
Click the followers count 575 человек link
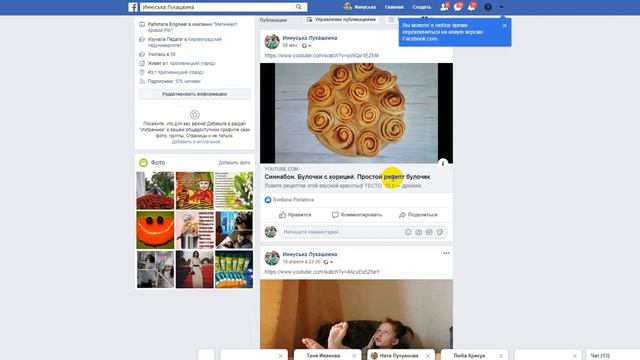[187, 81]
